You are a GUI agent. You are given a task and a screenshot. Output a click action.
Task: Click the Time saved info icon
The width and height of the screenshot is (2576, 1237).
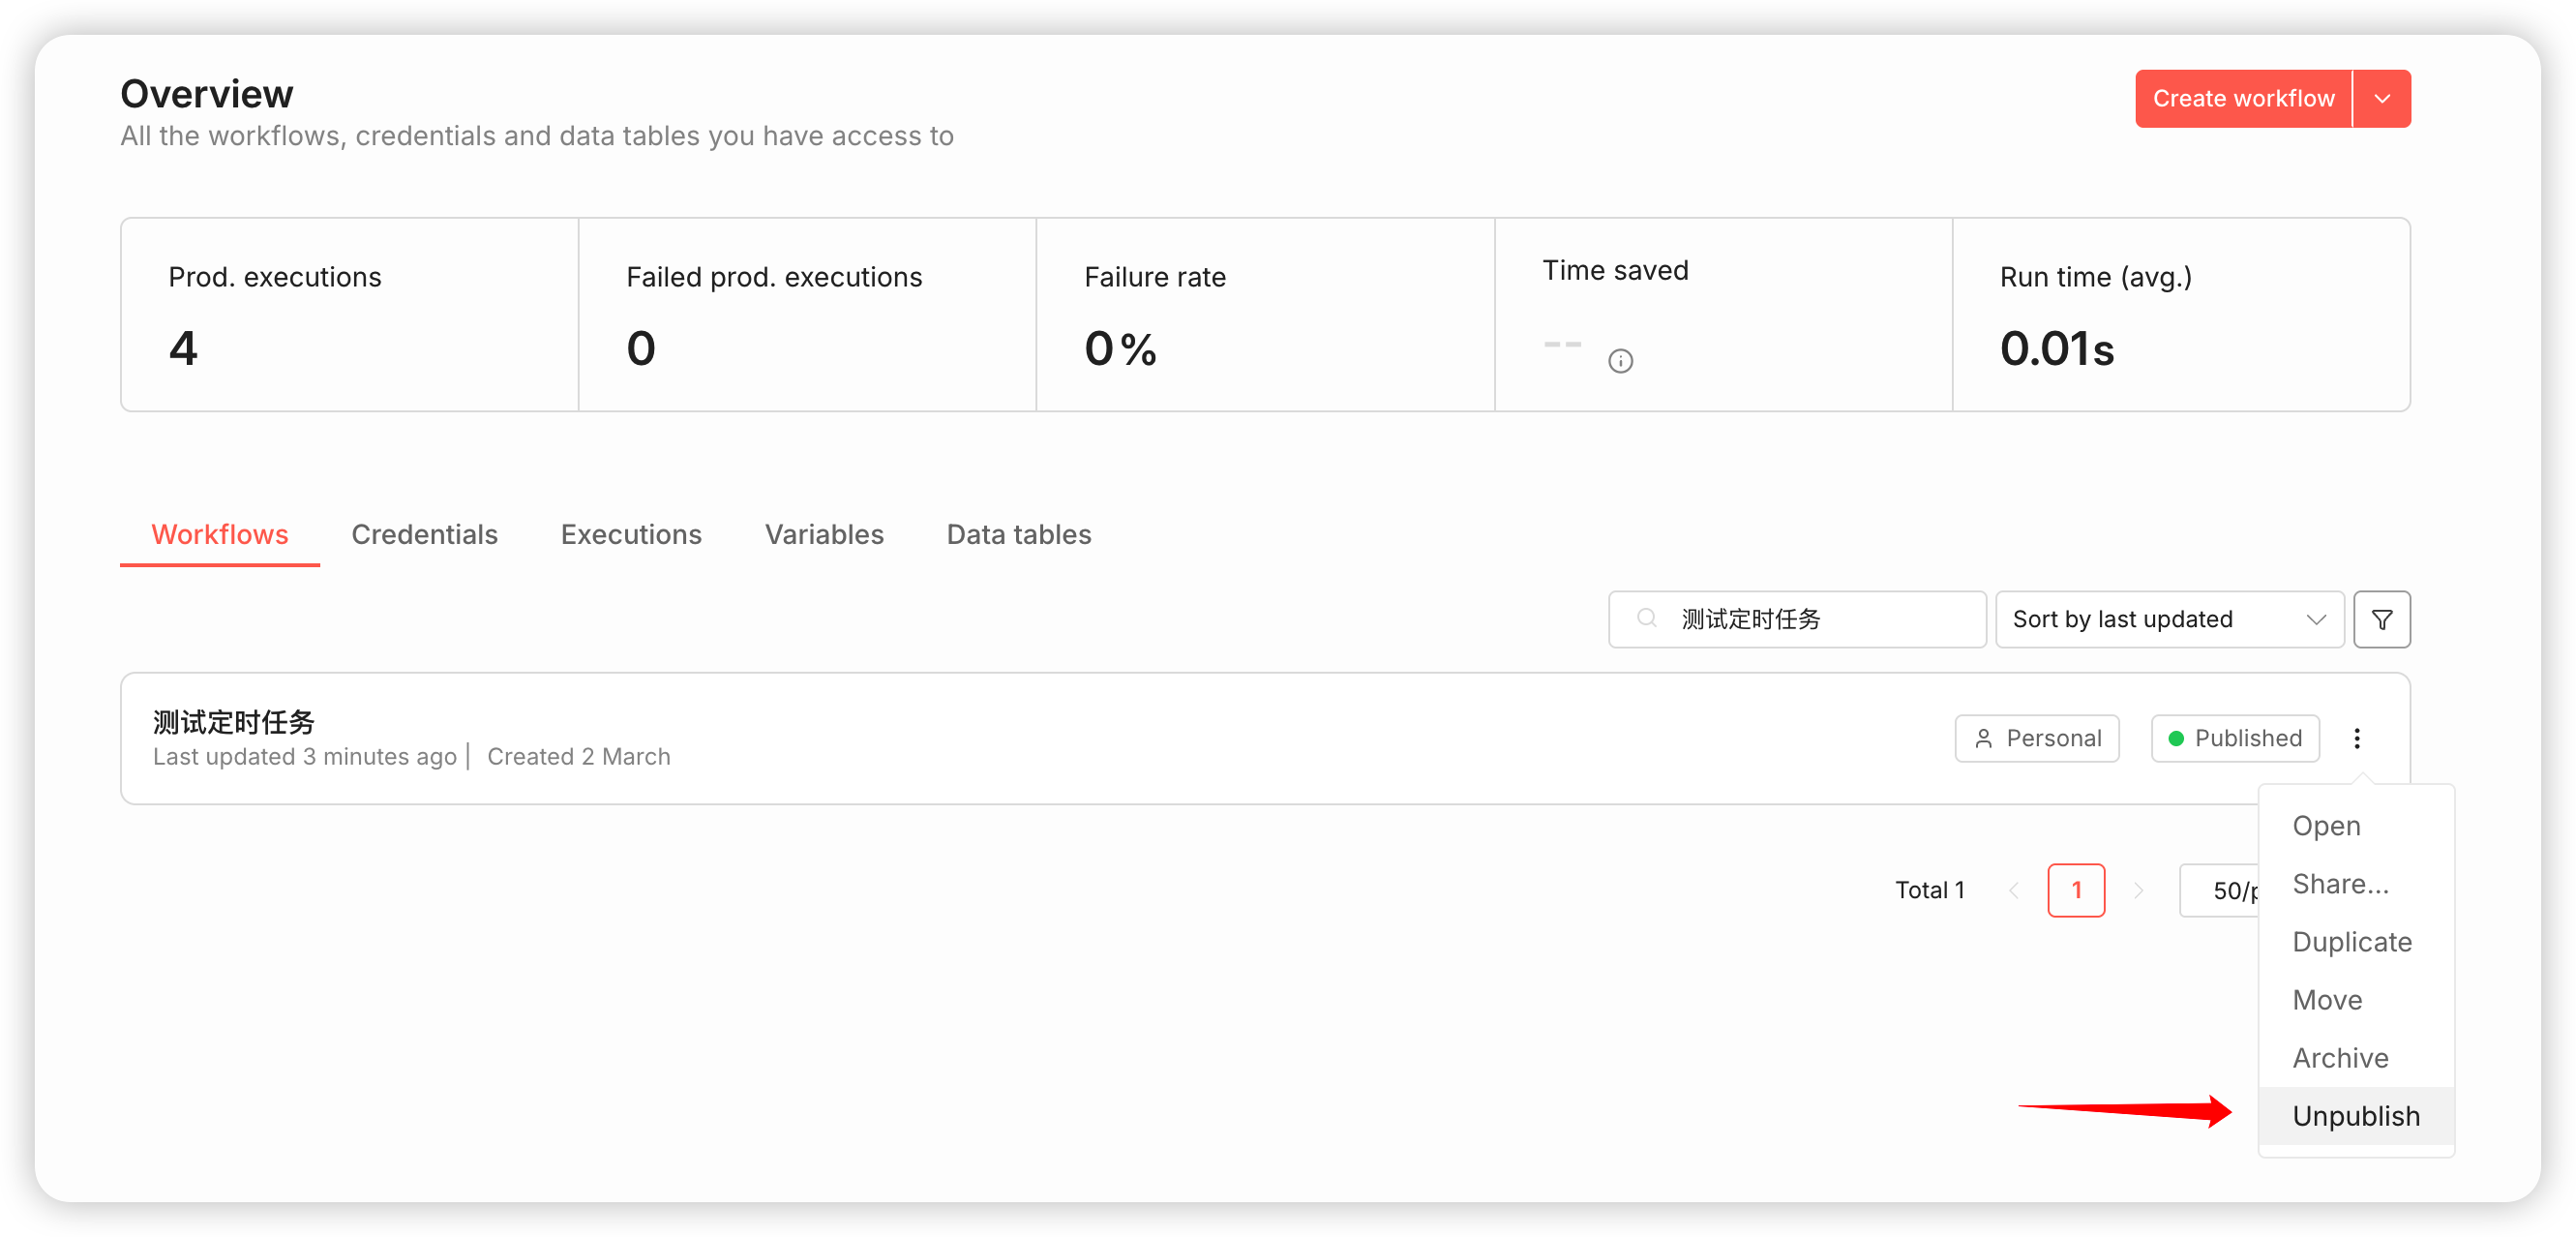point(1620,361)
